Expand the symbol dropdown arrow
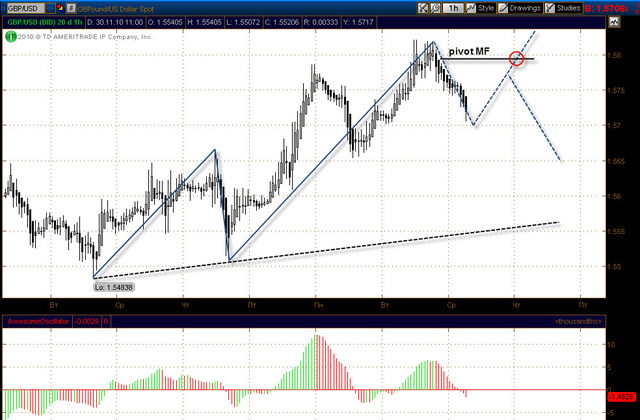640x420 pixels. [x=52, y=7]
